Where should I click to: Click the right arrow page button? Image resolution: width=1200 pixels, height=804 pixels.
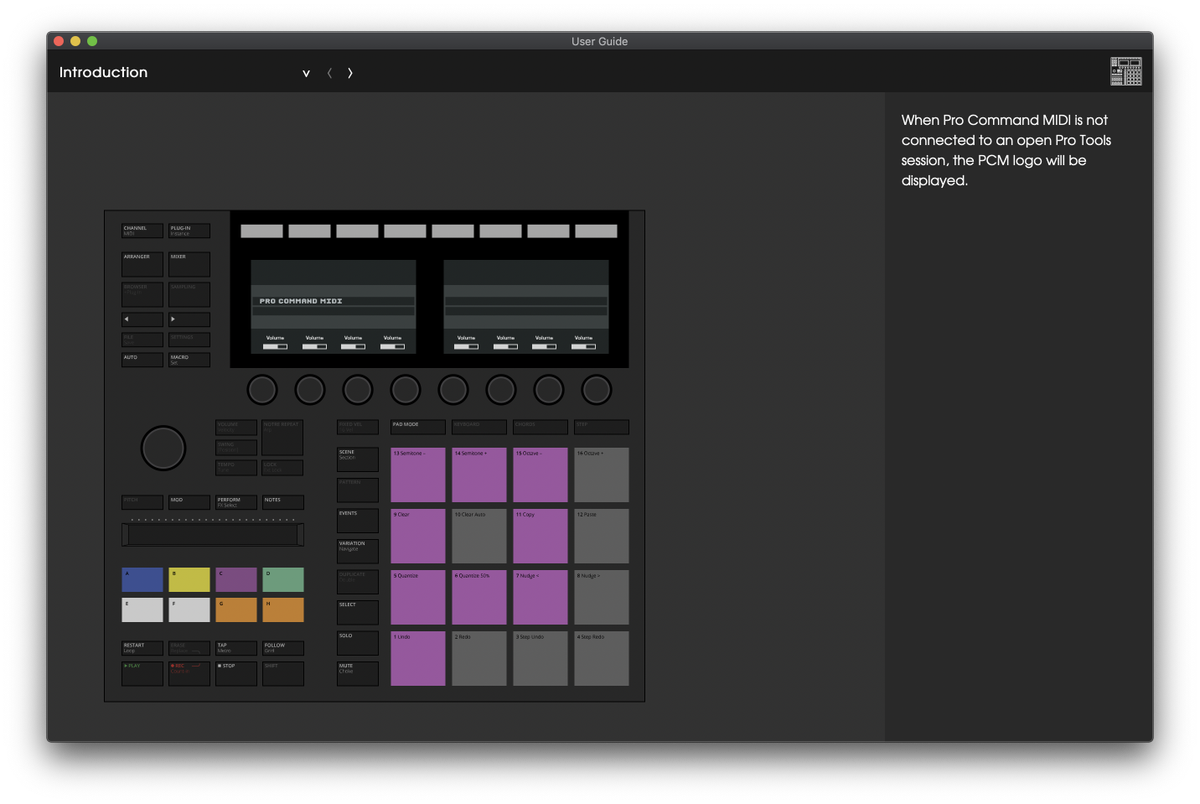click(x=189, y=320)
